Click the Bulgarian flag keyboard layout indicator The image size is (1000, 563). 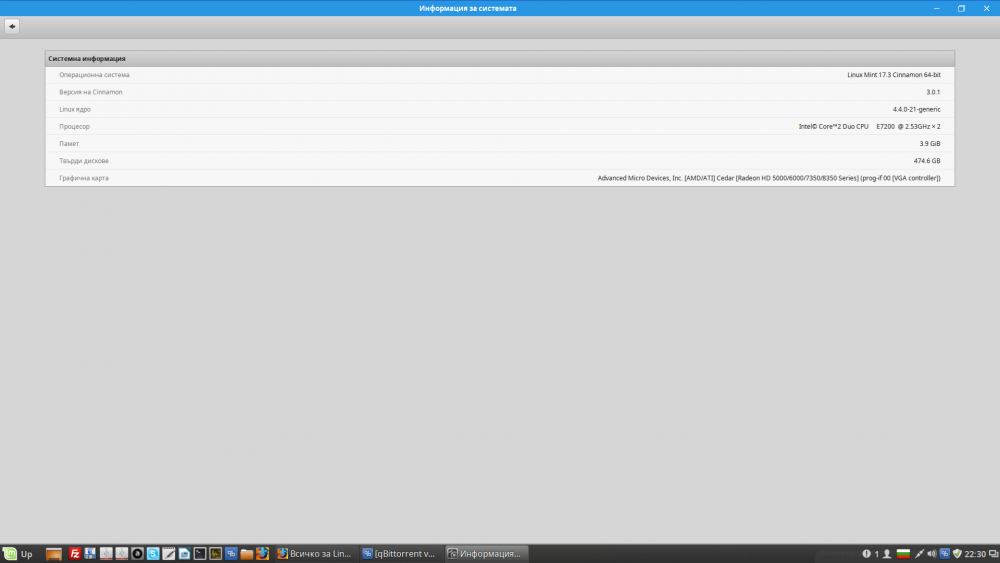click(x=903, y=553)
